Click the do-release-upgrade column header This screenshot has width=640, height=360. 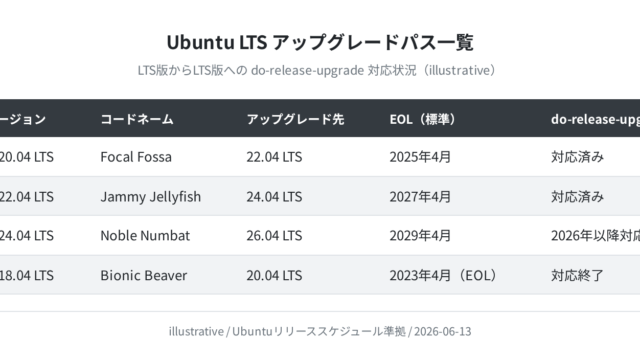pyautogui.click(x=596, y=119)
